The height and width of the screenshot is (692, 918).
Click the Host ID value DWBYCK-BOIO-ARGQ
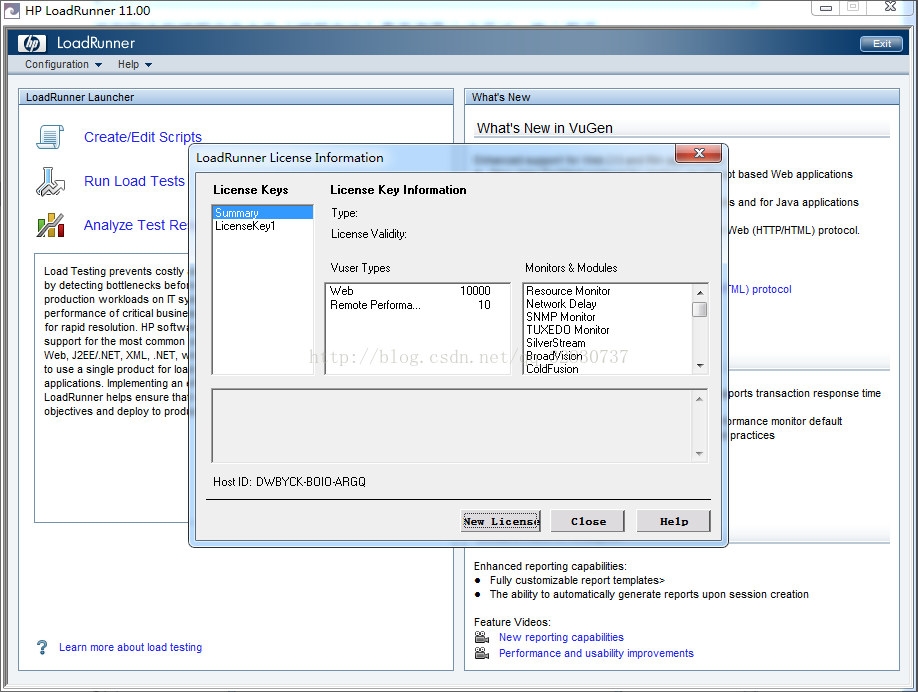[x=311, y=482]
